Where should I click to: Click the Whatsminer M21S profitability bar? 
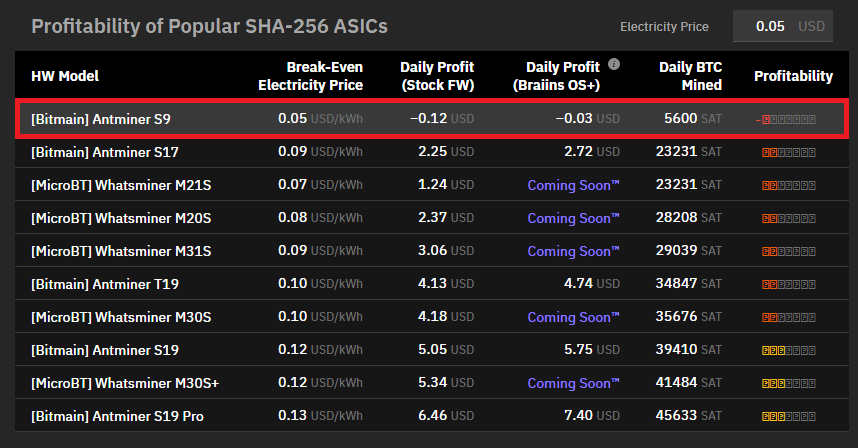(x=789, y=185)
